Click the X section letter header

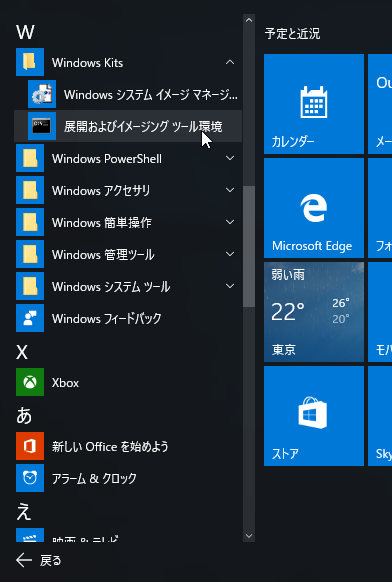[22, 352]
